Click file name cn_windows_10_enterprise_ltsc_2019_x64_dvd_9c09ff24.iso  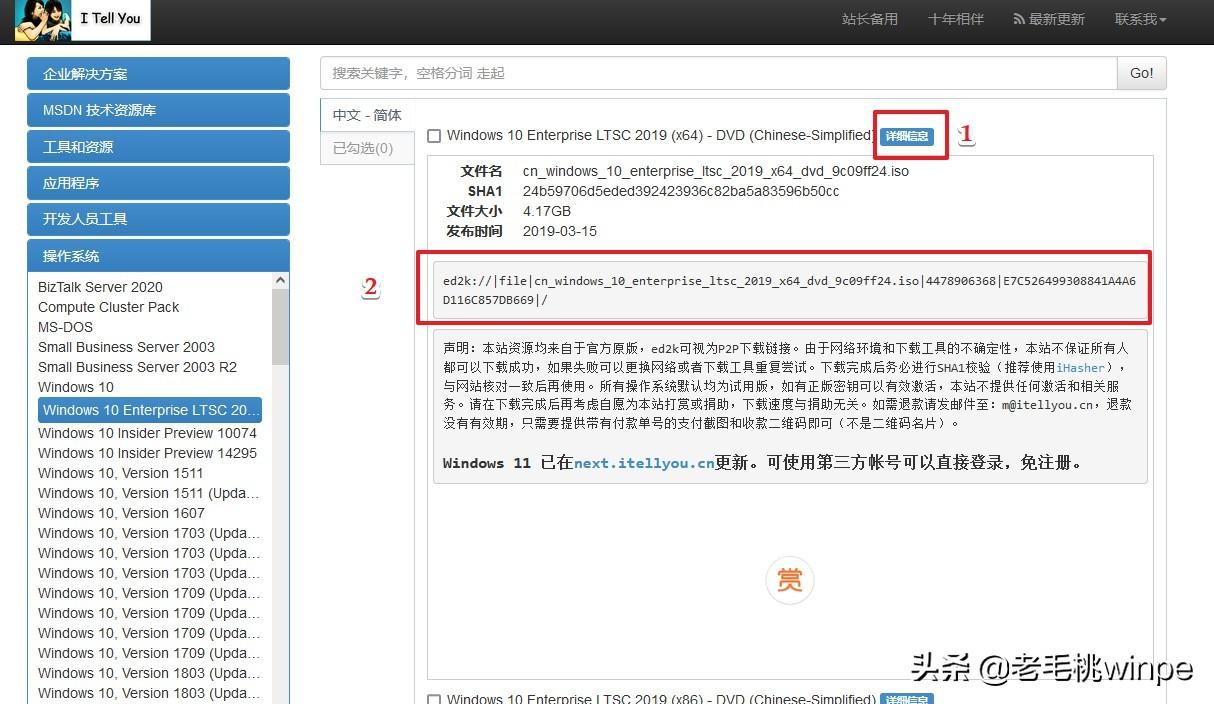pyautogui.click(x=716, y=171)
